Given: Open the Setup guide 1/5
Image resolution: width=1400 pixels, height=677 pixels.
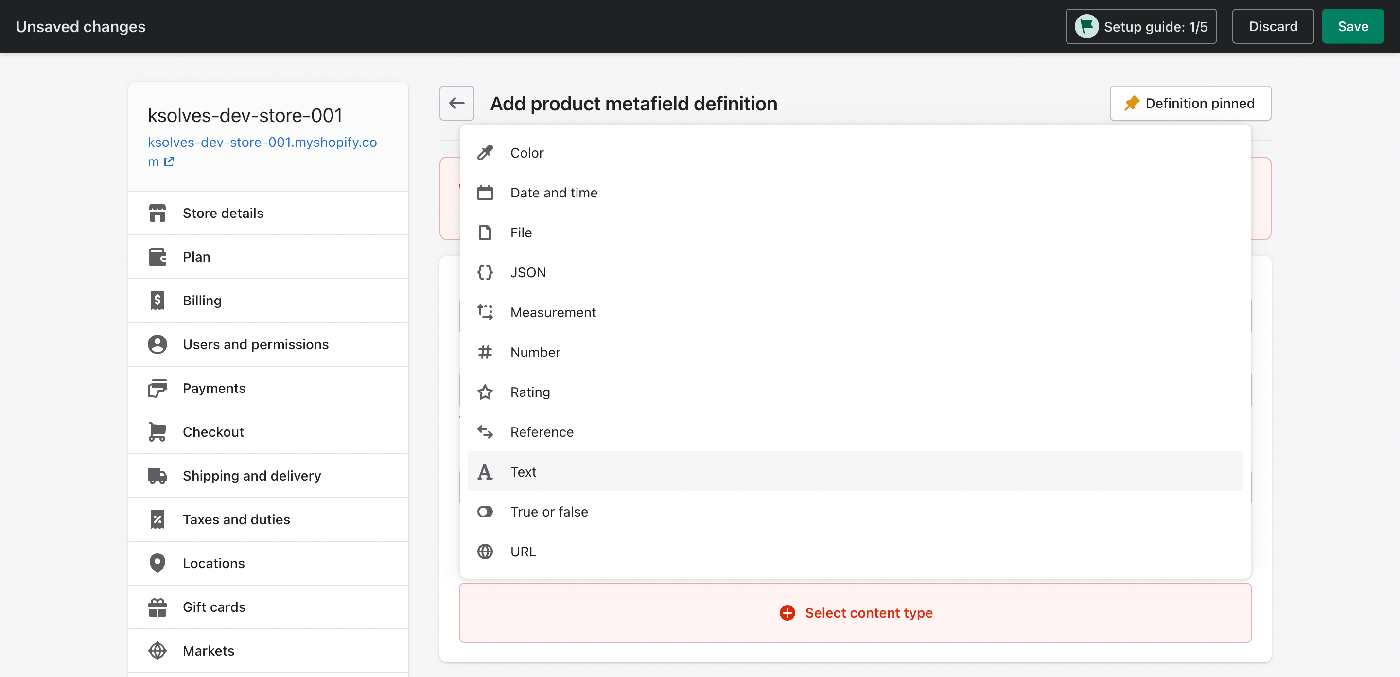Looking at the screenshot, I should (1142, 27).
